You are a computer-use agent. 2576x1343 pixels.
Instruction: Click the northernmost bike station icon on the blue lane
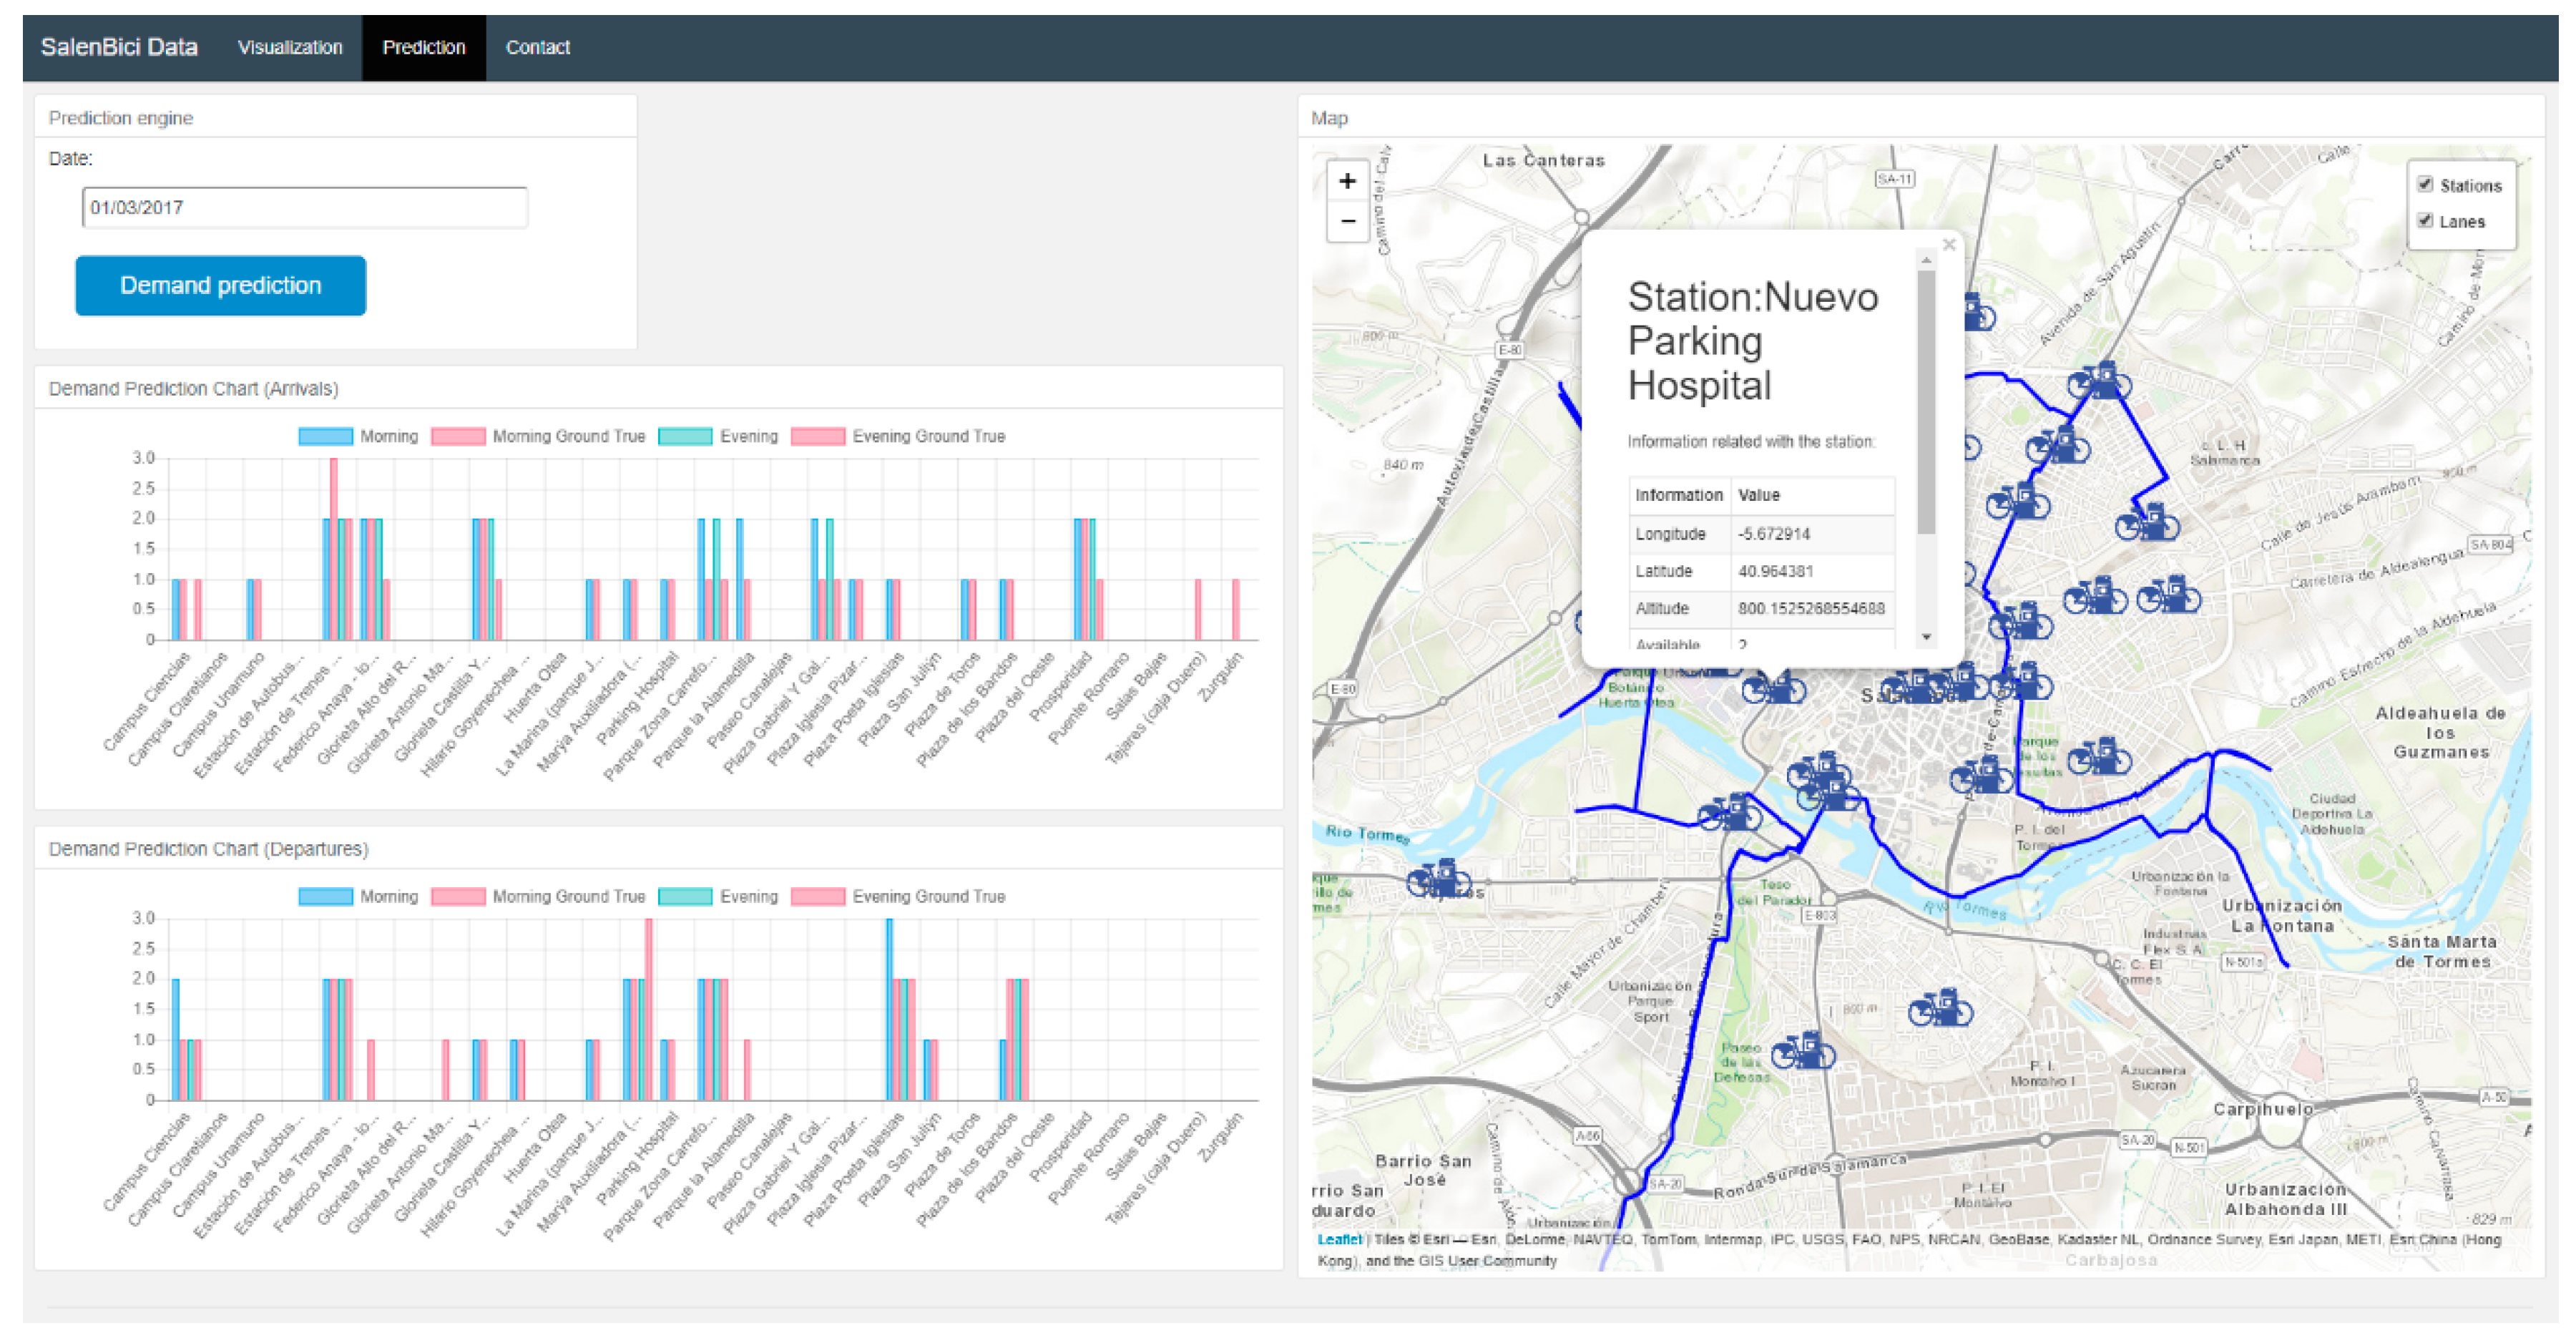2099,382
